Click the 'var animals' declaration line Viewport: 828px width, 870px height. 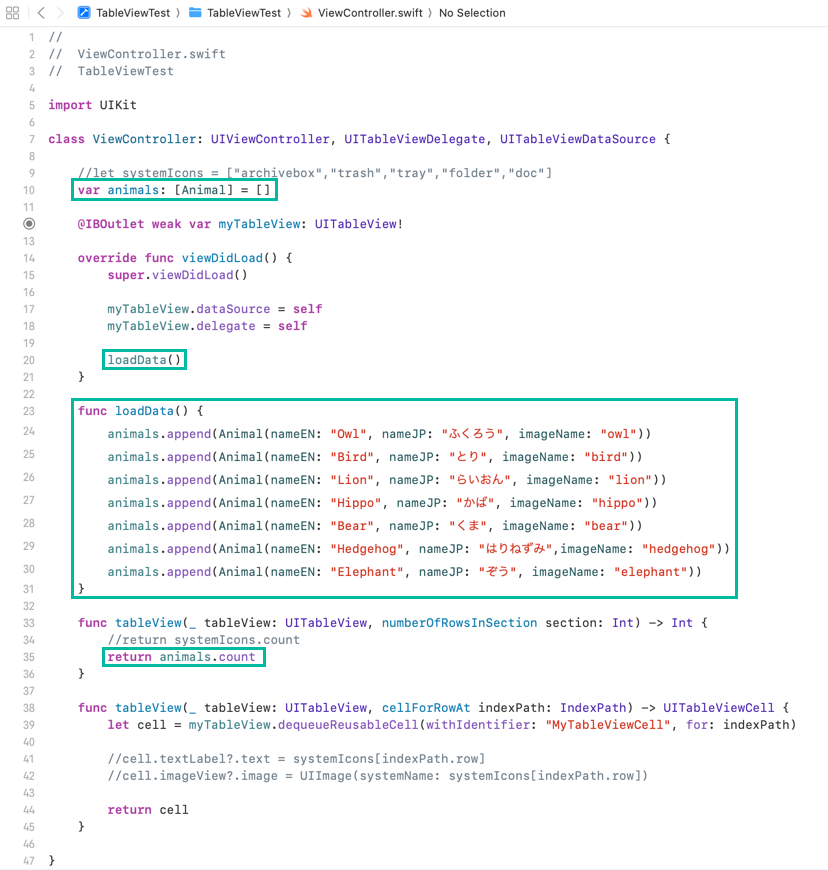(174, 190)
